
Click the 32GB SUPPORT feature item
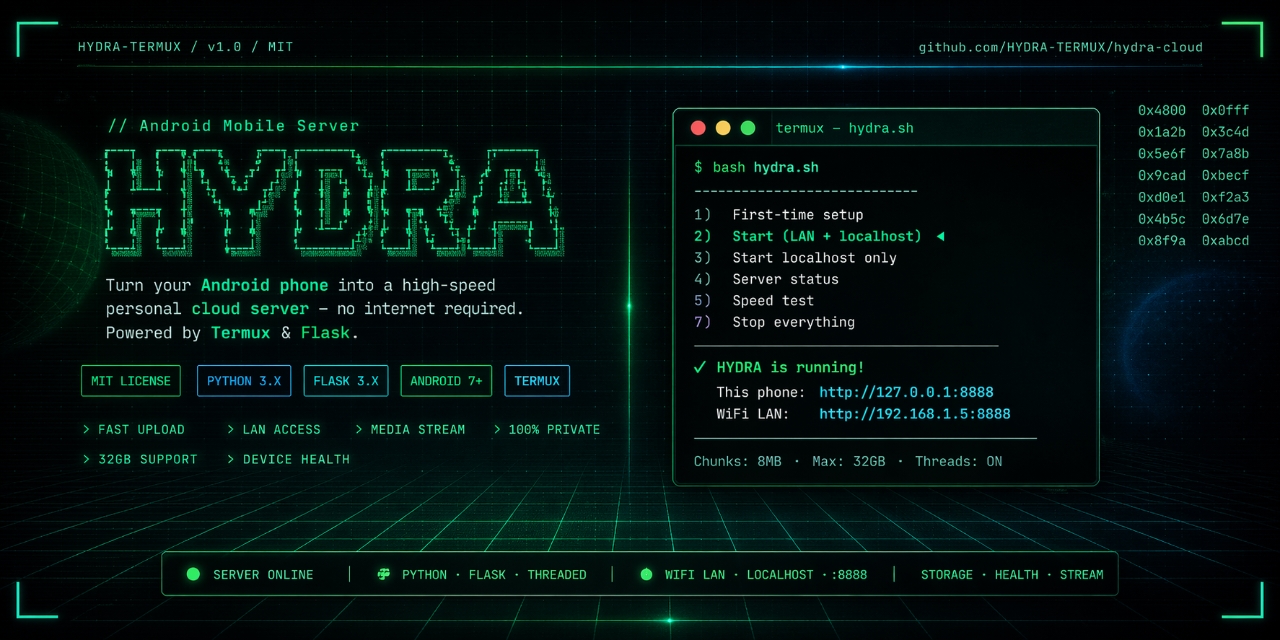(x=140, y=459)
